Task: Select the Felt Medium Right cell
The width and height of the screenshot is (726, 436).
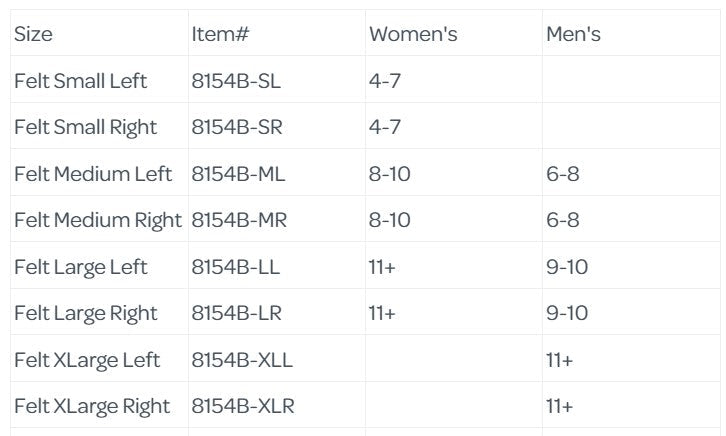Action: (x=98, y=220)
